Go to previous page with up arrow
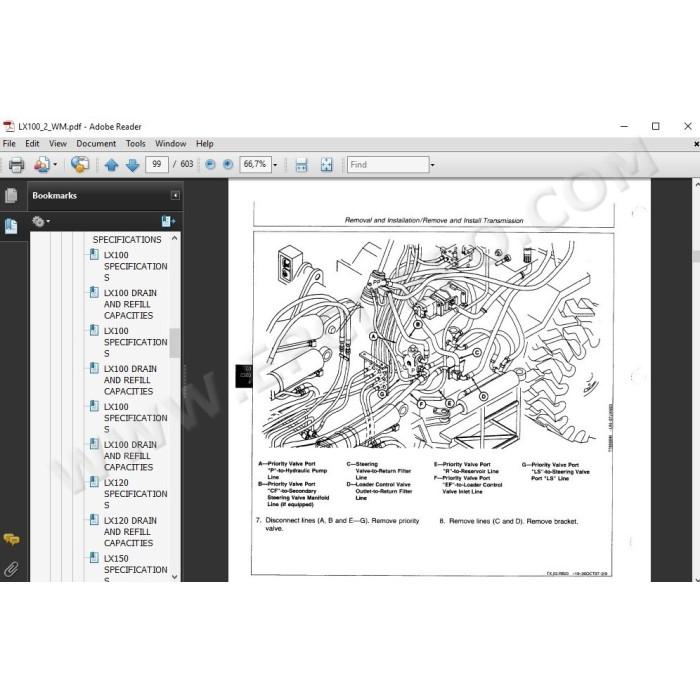Image resolution: width=700 pixels, height=700 pixels. click(x=111, y=165)
